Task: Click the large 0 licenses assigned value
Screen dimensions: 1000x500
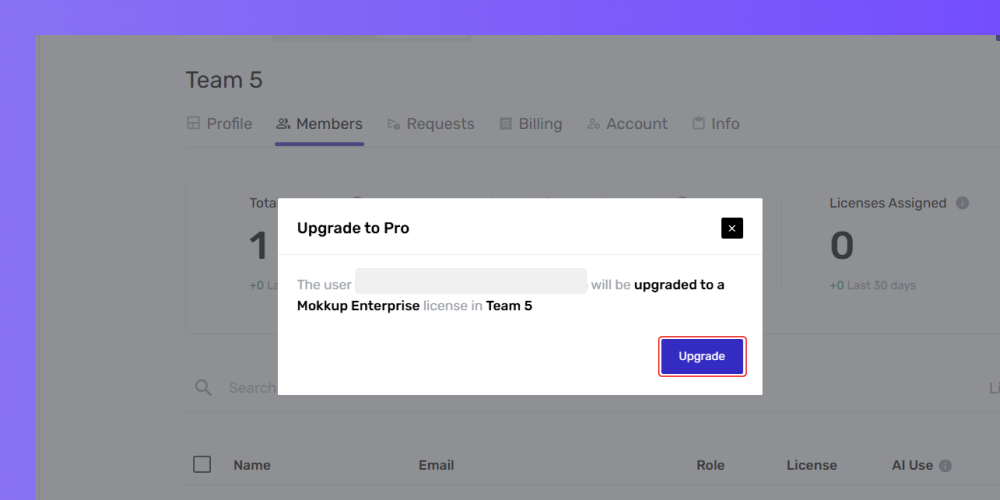Action: [842, 247]
